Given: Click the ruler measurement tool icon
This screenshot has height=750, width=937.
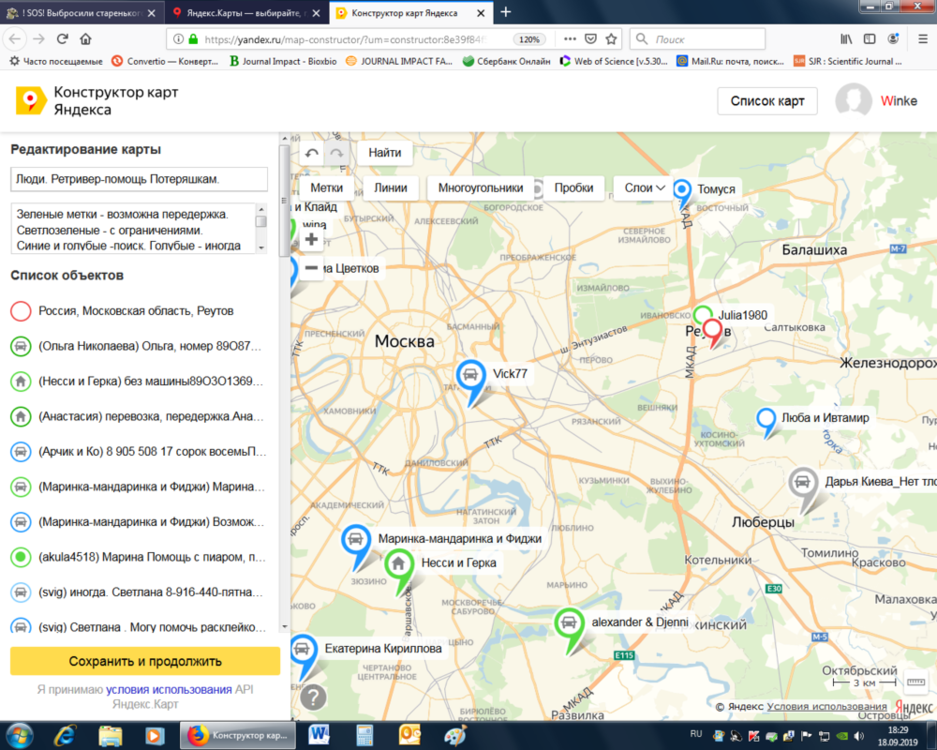Looking at the screenshot, I should tap(915, 682).
